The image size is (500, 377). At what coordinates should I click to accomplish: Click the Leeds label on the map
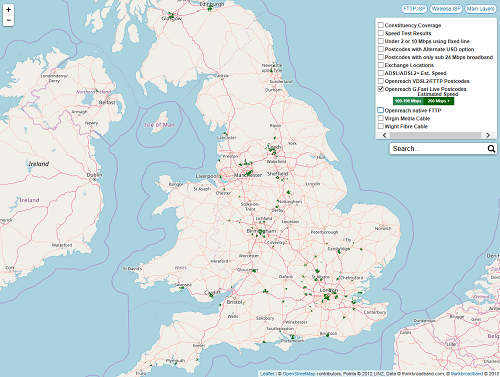tap(275, 147)
